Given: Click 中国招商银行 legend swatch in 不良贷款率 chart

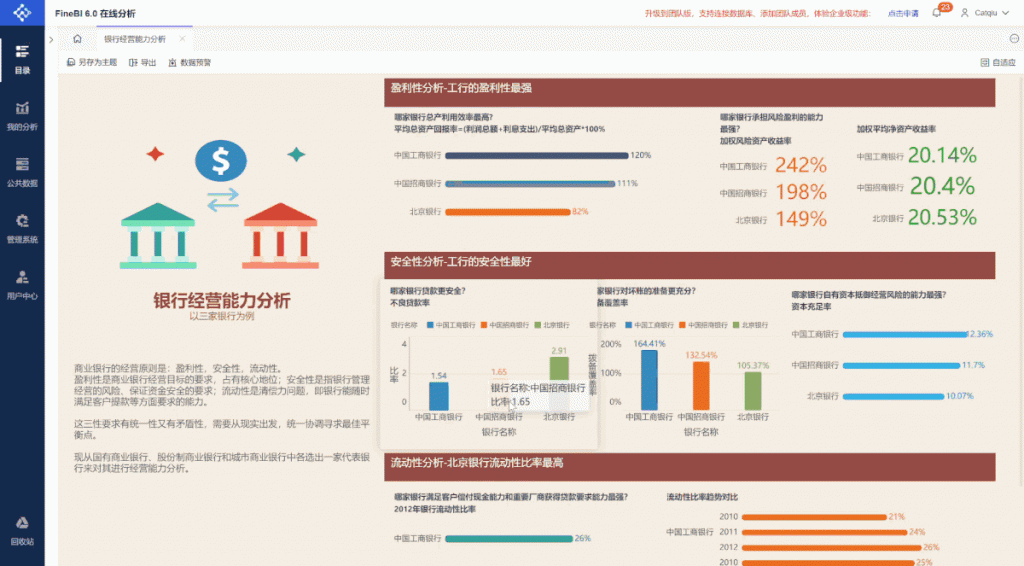Looking at the screenshot, I should point(484,325).
